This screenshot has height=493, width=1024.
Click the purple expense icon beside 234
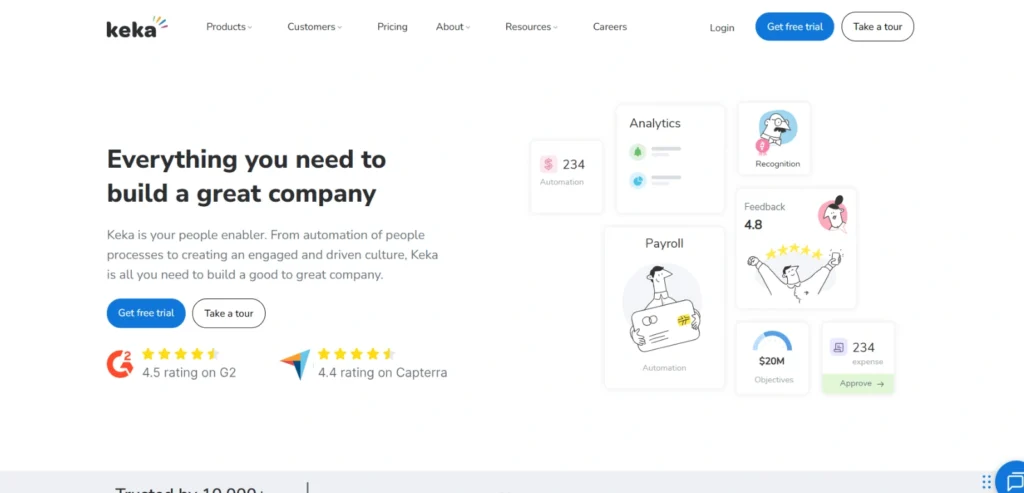[x=839, y=347]
